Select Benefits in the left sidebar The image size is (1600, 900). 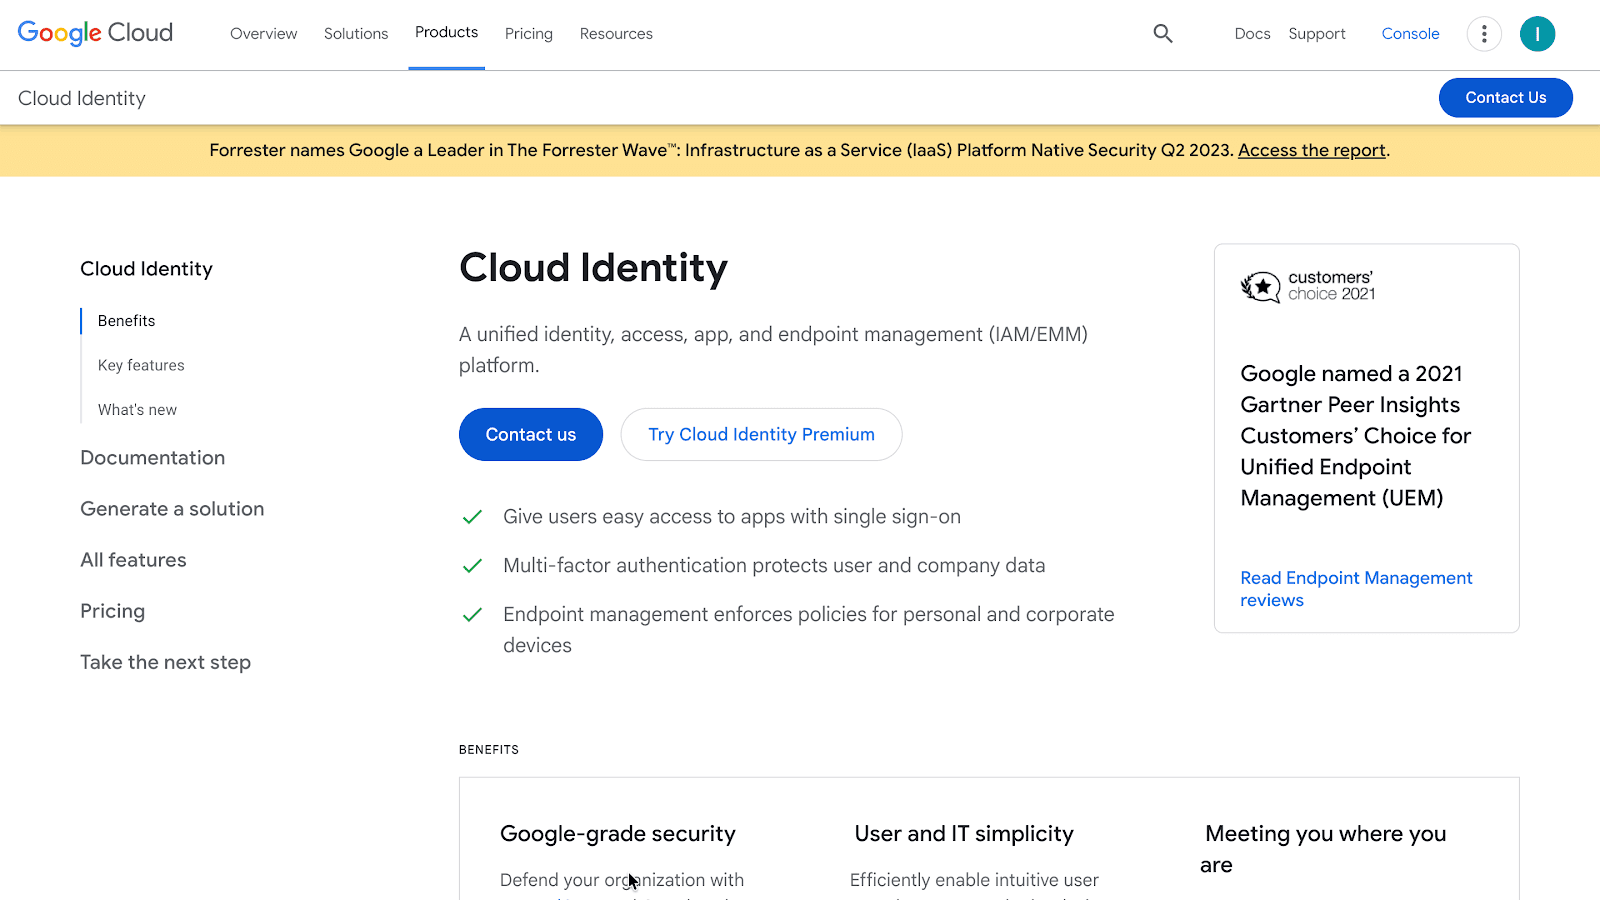point(126,320)
